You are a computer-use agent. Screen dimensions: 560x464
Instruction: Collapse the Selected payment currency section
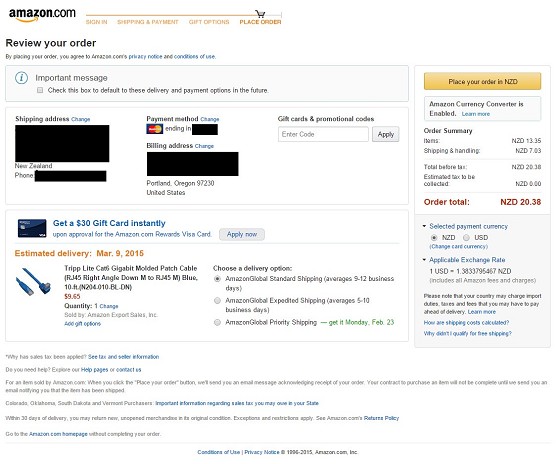(424, 226)
